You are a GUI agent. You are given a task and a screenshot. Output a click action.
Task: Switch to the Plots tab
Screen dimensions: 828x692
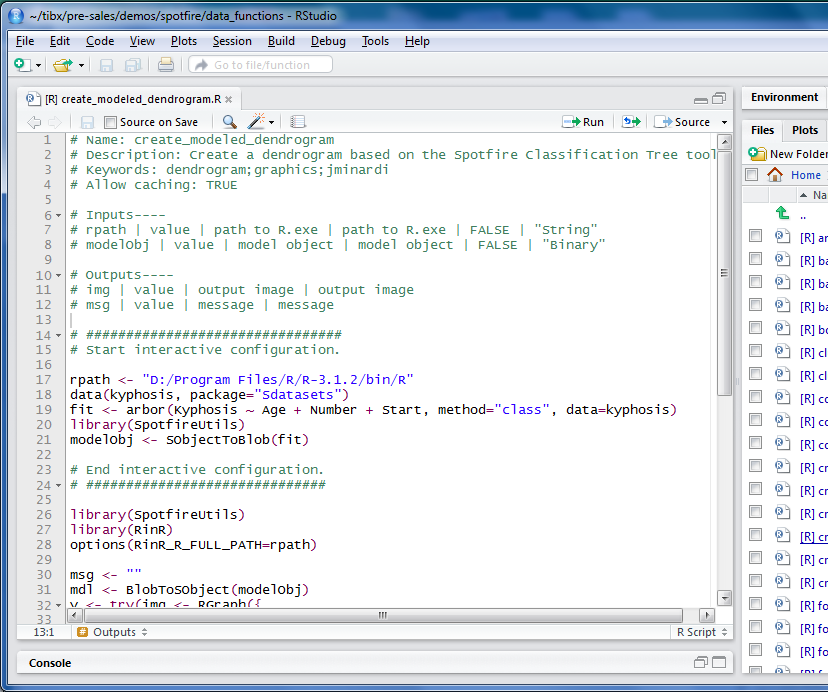tap(805, 129)
